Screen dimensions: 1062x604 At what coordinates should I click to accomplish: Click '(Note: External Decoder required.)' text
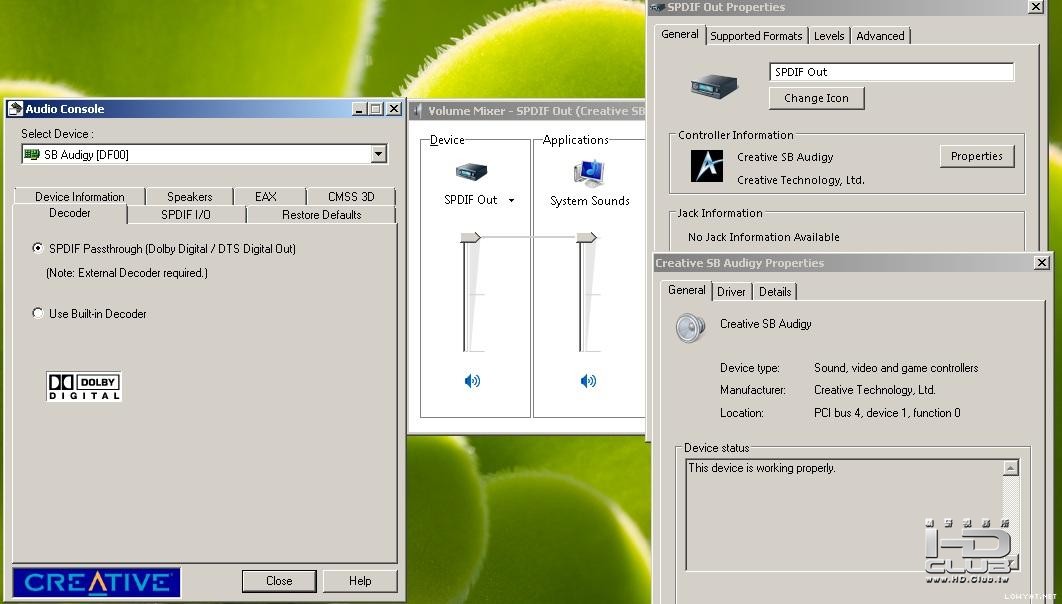pyautogui.click(x=127, y=273)
